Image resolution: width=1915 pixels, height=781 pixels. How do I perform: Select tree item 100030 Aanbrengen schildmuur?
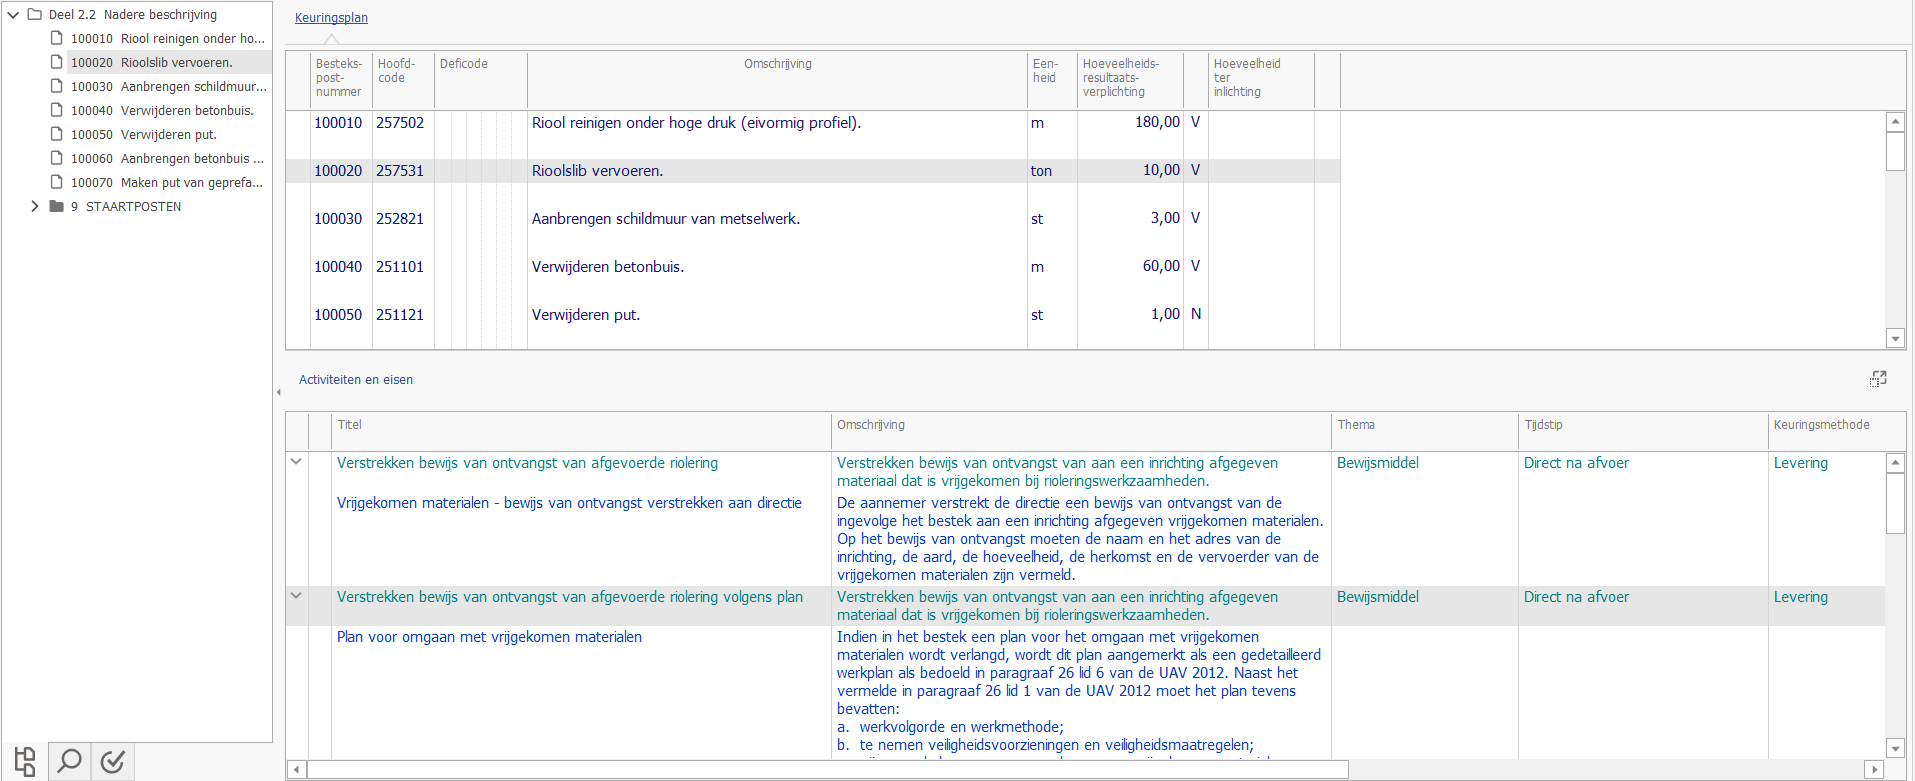168,86
